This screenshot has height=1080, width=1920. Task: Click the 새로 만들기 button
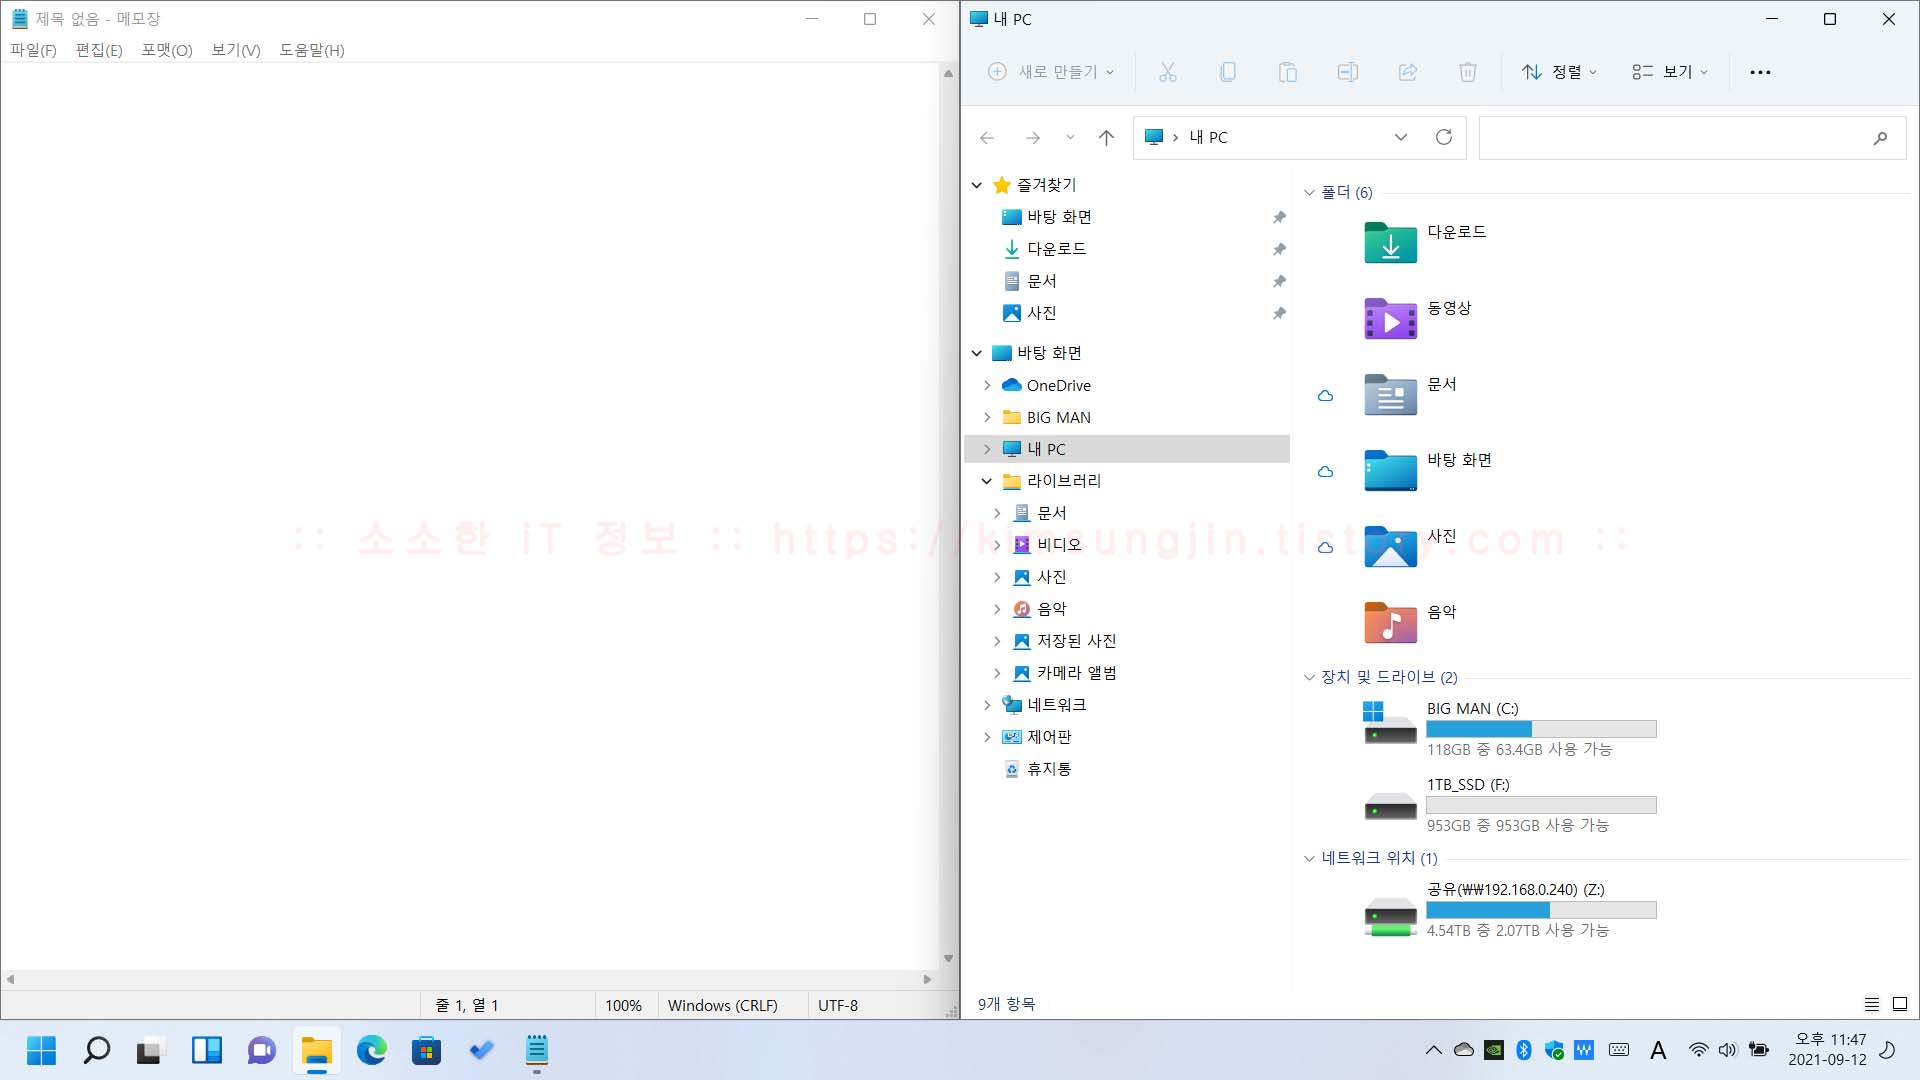pos(1050,72)
